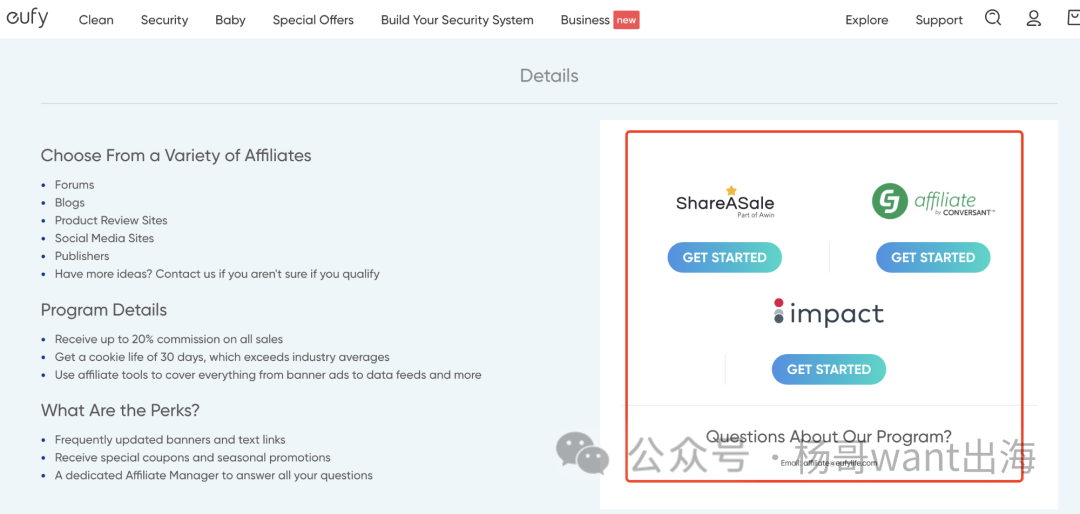Click the red 'new' badge beside Business
1080x514 pixels.
tap(626, 20)
